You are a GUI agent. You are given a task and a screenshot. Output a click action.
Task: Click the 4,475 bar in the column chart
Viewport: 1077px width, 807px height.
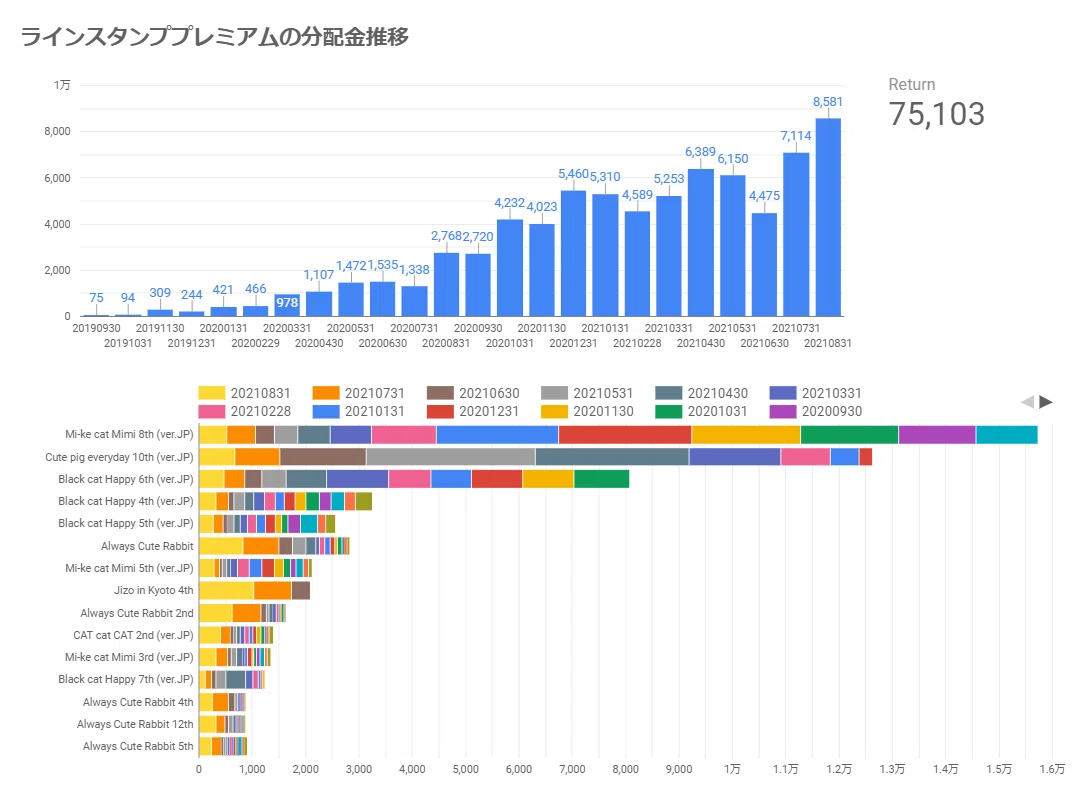tap(764, 264)
